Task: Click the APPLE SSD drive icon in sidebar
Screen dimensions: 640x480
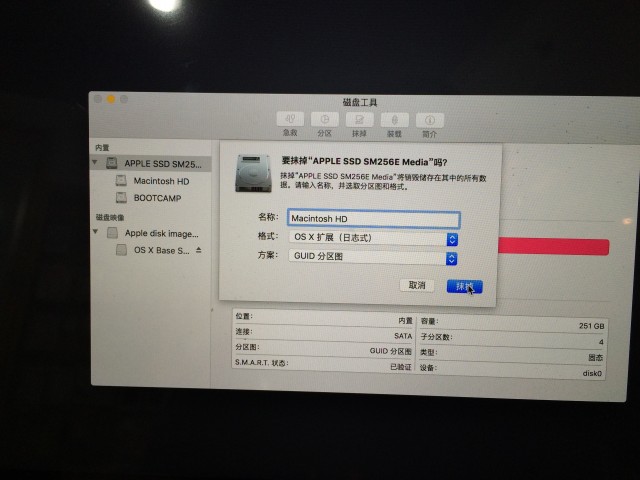Action: point(112,163)
